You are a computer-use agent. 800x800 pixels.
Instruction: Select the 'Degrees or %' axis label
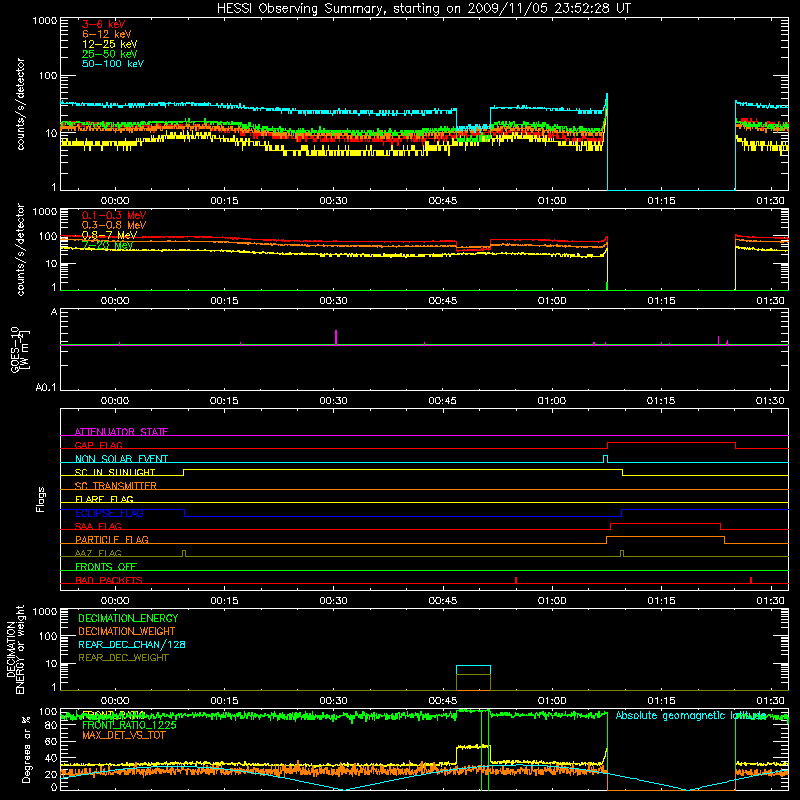pos(27,749)
